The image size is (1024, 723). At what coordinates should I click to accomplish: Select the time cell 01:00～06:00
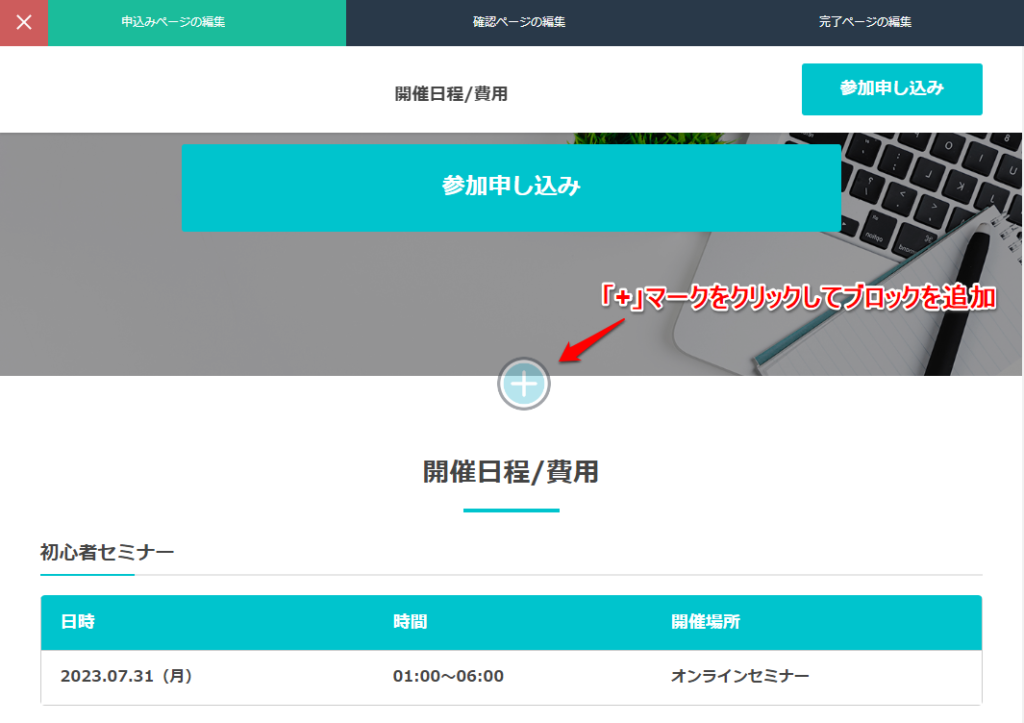point(448,676)
